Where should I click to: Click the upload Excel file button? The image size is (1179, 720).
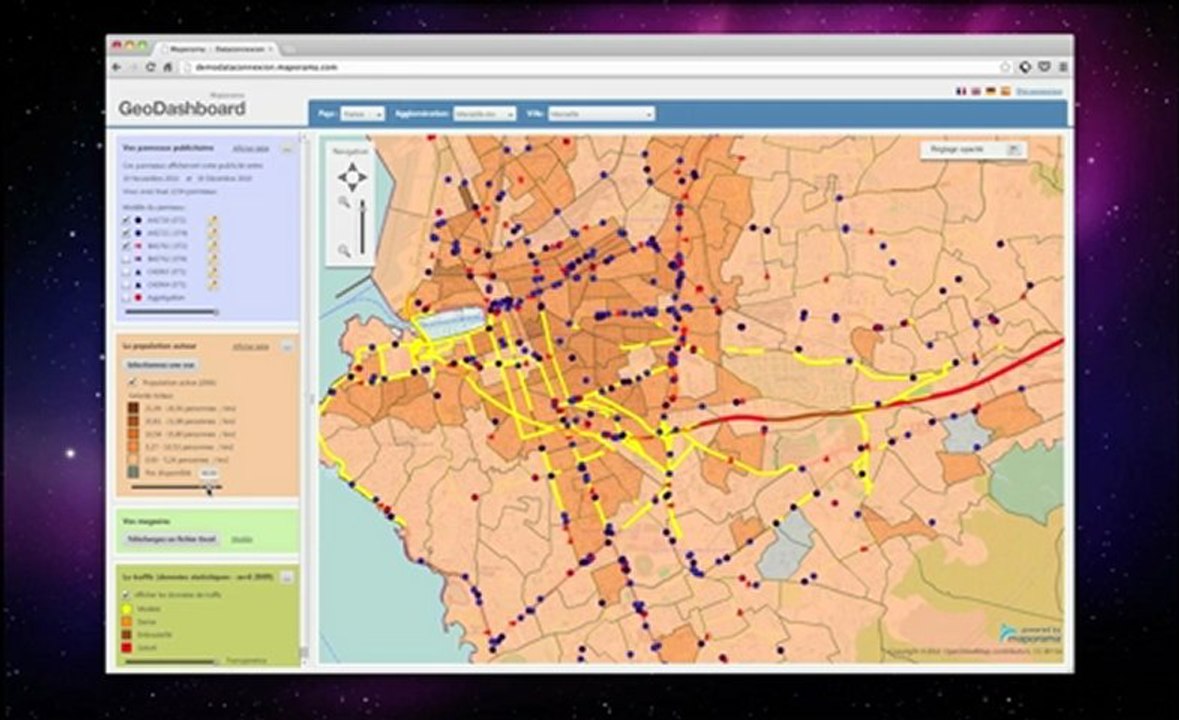click(172, 539)
